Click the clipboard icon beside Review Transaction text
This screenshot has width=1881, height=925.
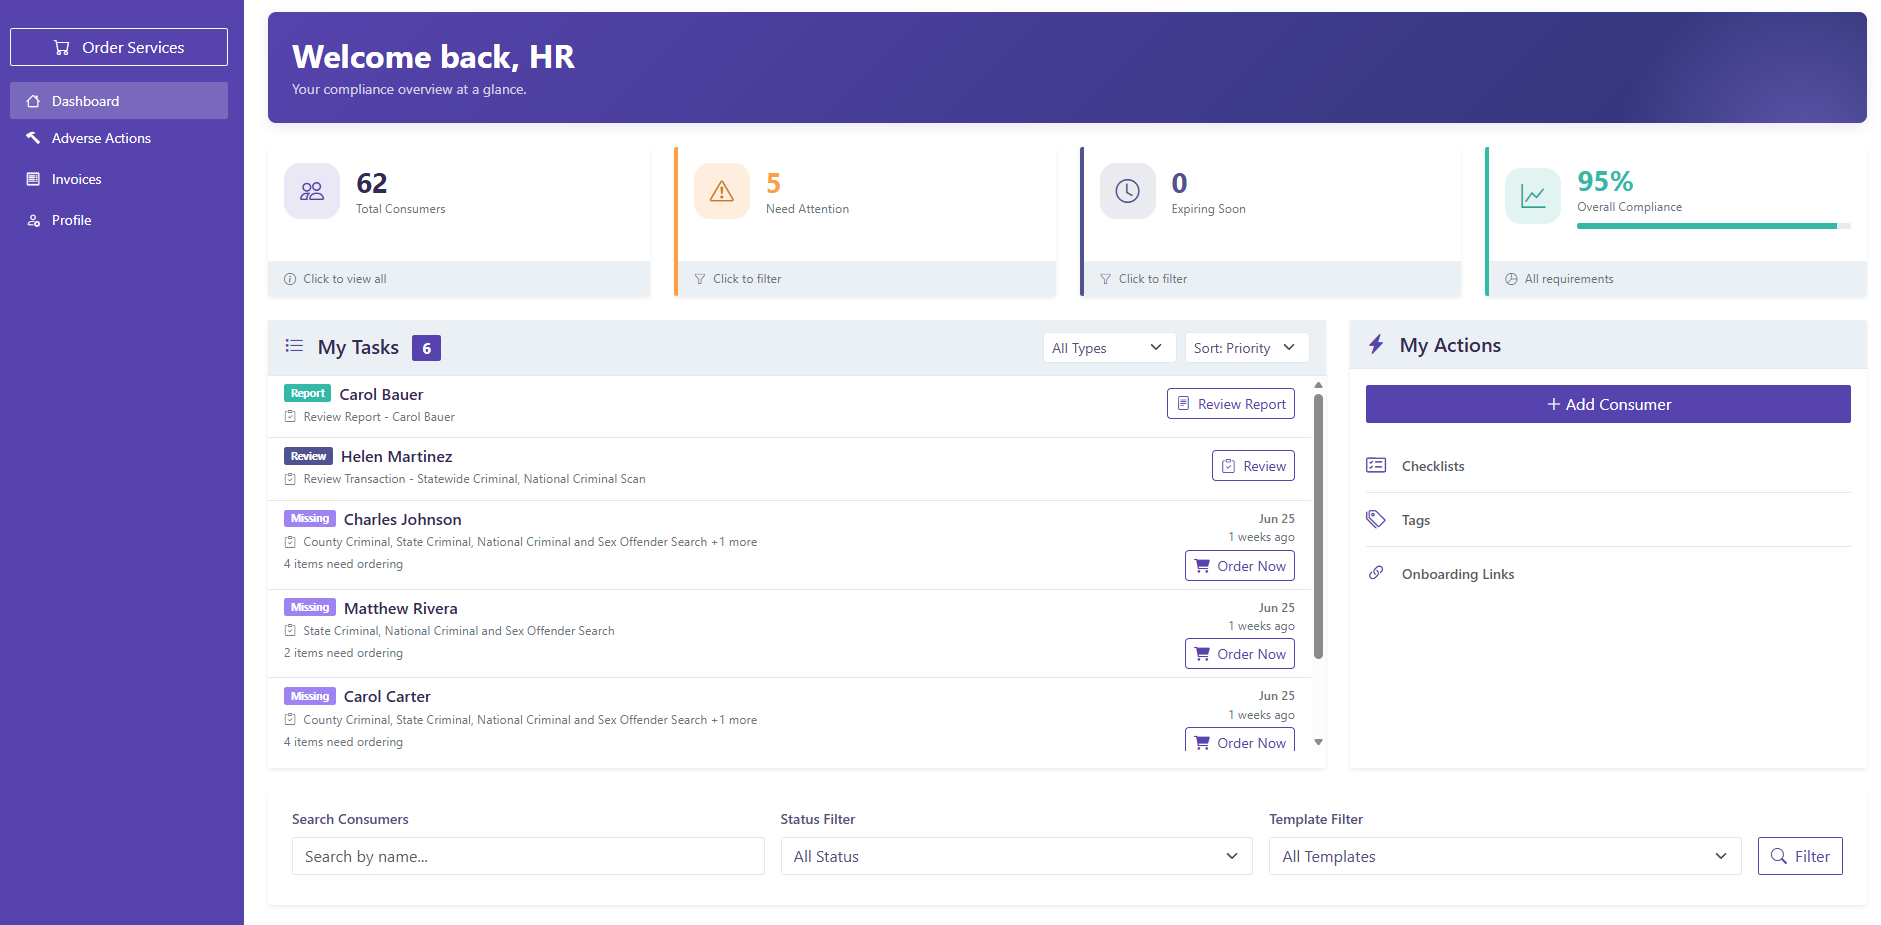coord(290,479)
